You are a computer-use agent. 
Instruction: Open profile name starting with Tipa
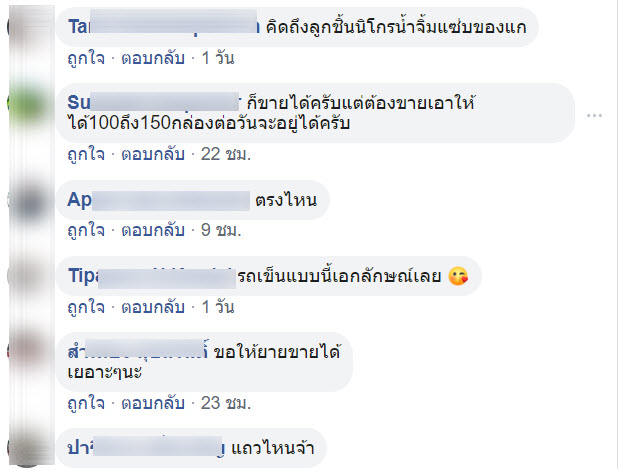coord(151,276)
